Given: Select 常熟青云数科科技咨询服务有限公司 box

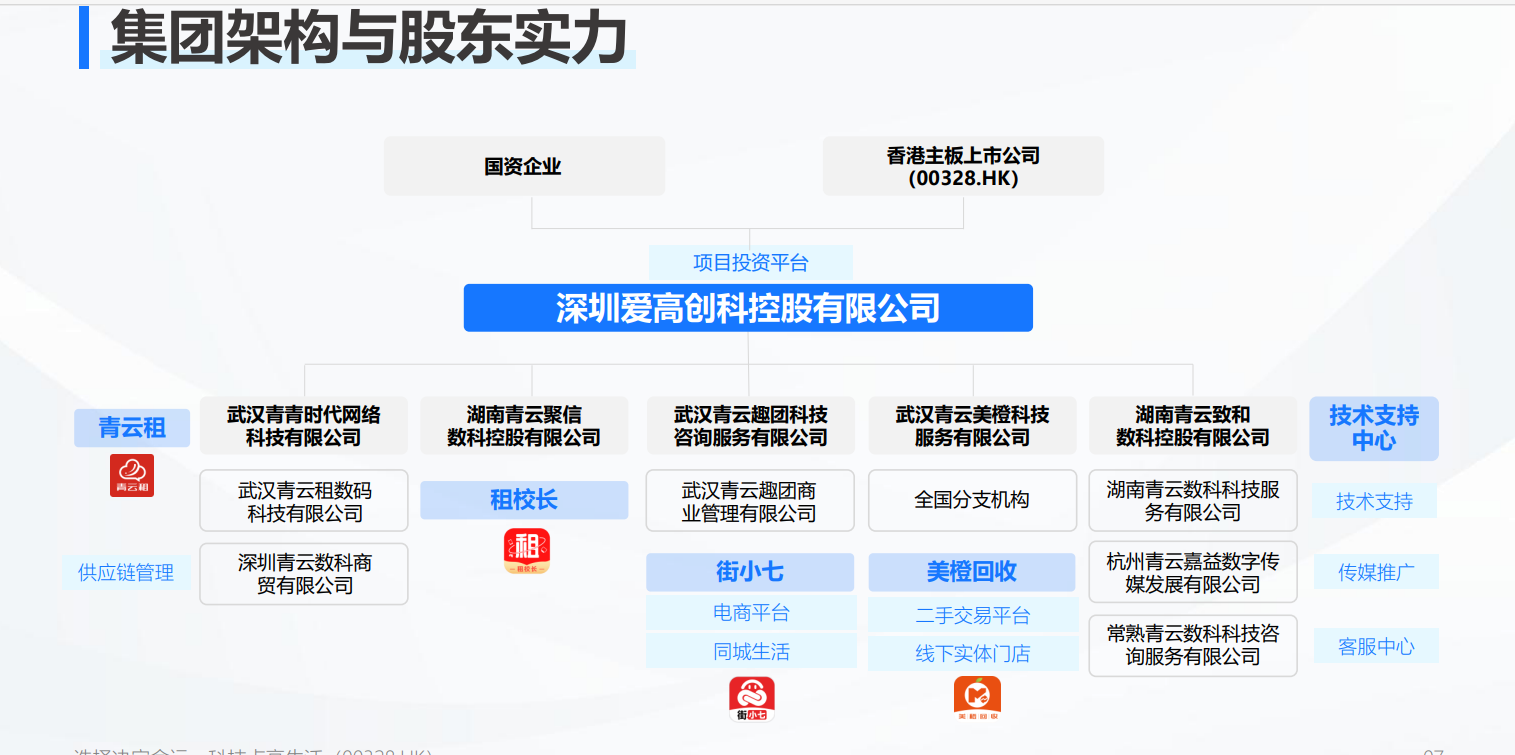Looking at the screenshot, I should click(1193, 645).
